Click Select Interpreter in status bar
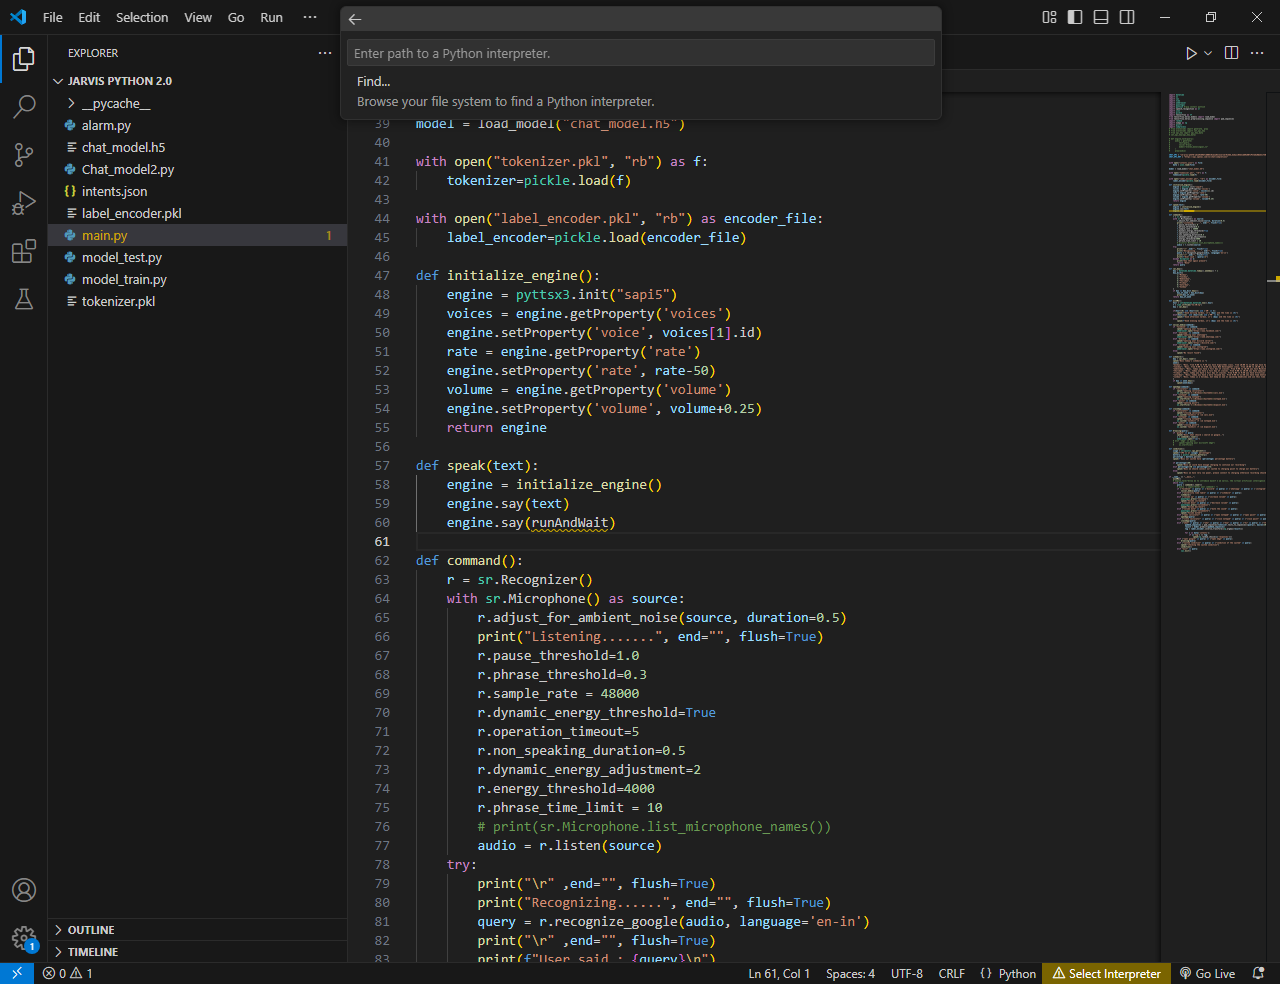The height and width of the screenshot is (984, 1280). [1106, 974]
